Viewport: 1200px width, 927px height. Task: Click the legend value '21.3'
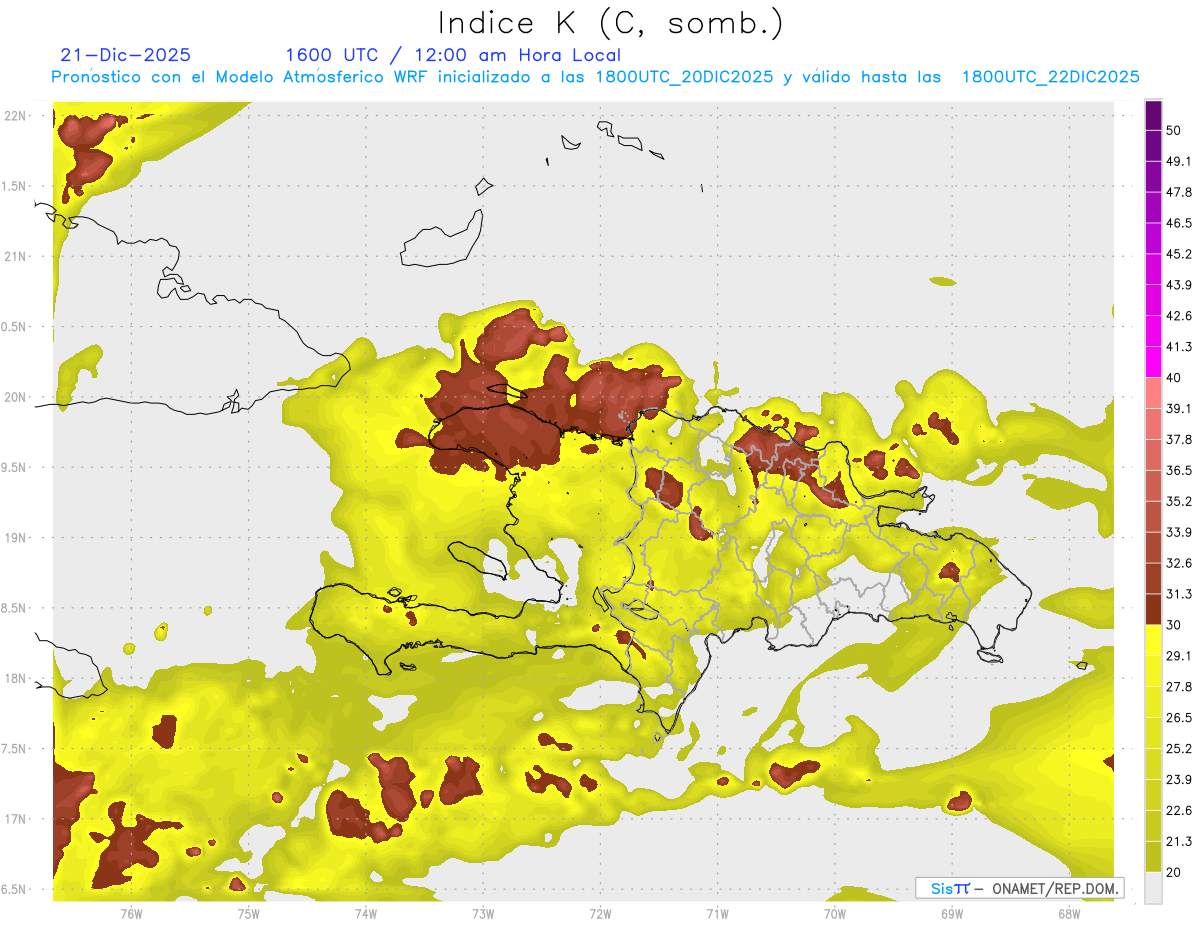(1179, 842)
